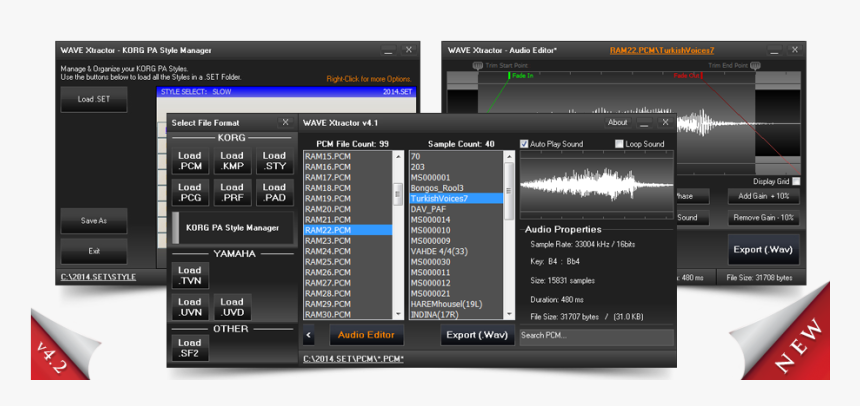Click the Load .PCM button
Screen dimensions: 860x406
coord(190,161)
